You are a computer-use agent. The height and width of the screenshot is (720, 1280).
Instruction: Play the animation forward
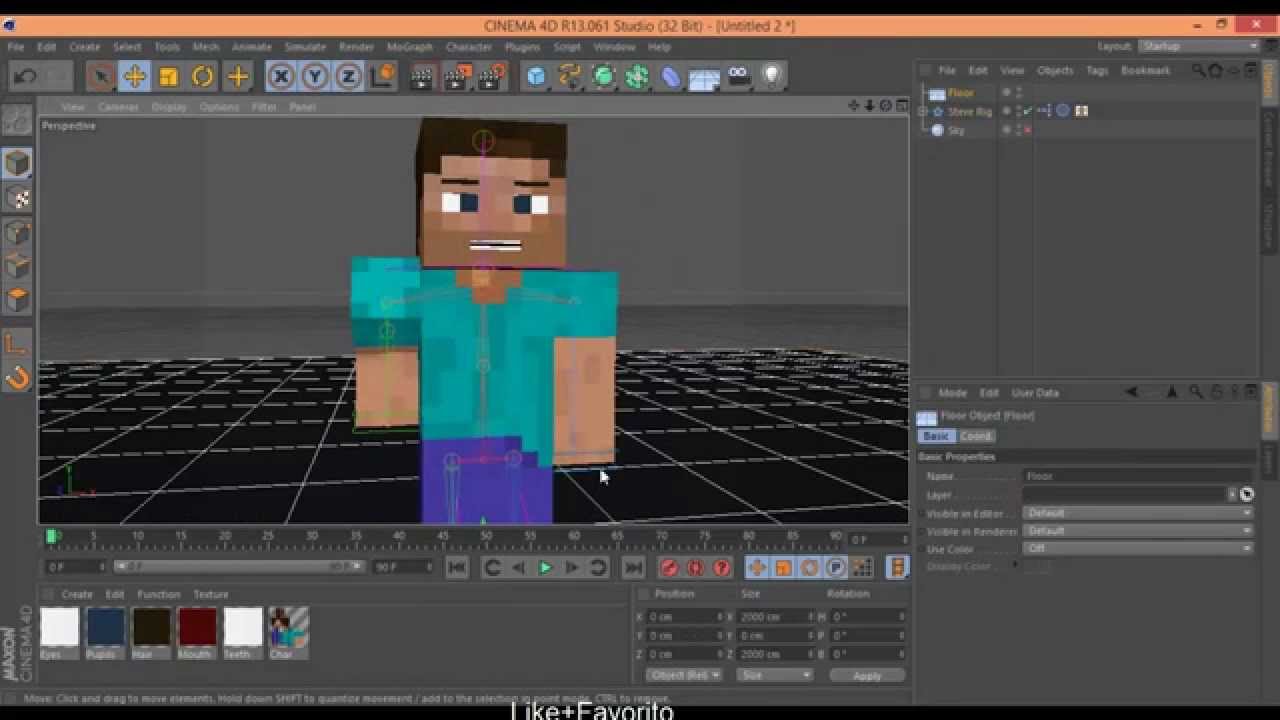(545, 568)
